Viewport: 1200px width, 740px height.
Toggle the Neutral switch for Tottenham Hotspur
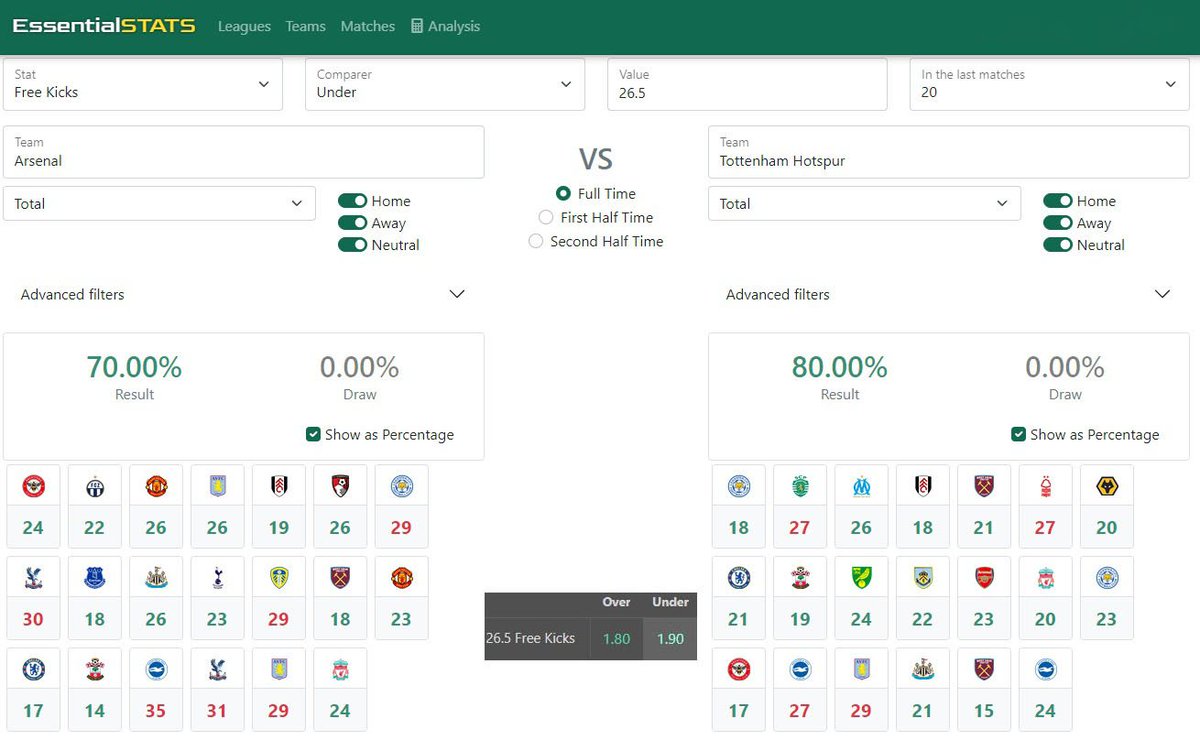click(x=1058, y=245)
